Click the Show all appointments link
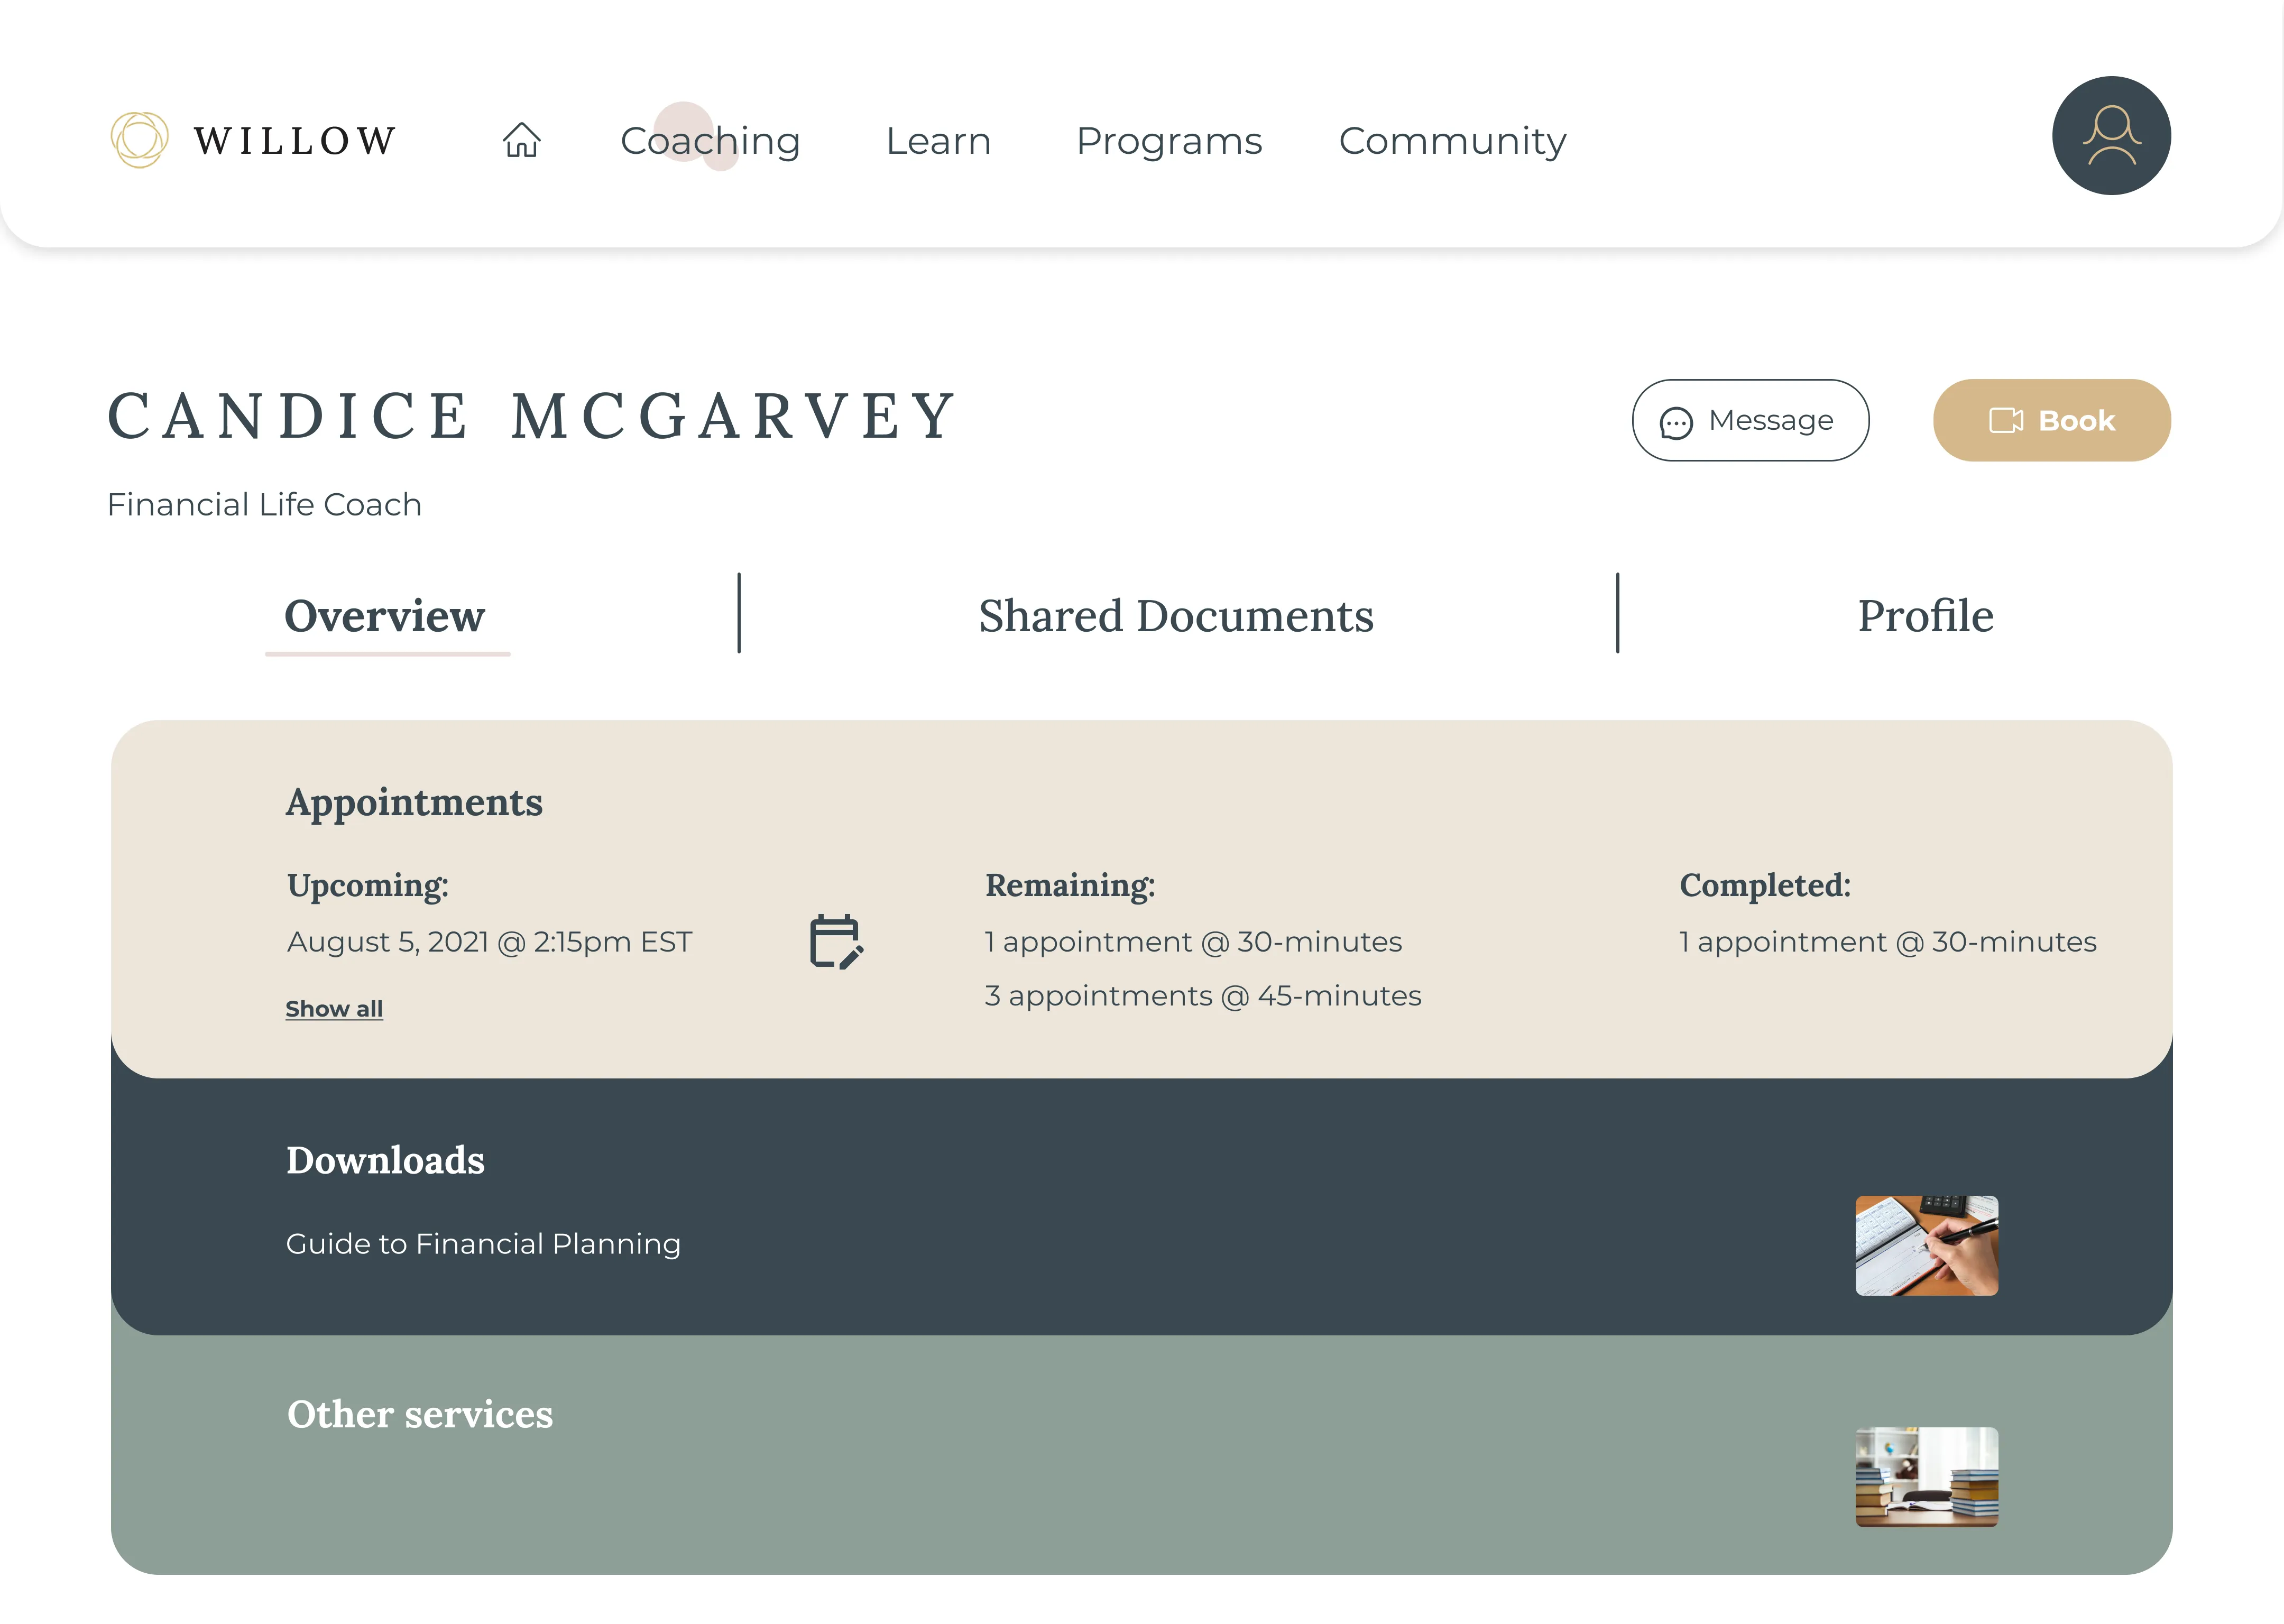 [x=334, y=1009]
